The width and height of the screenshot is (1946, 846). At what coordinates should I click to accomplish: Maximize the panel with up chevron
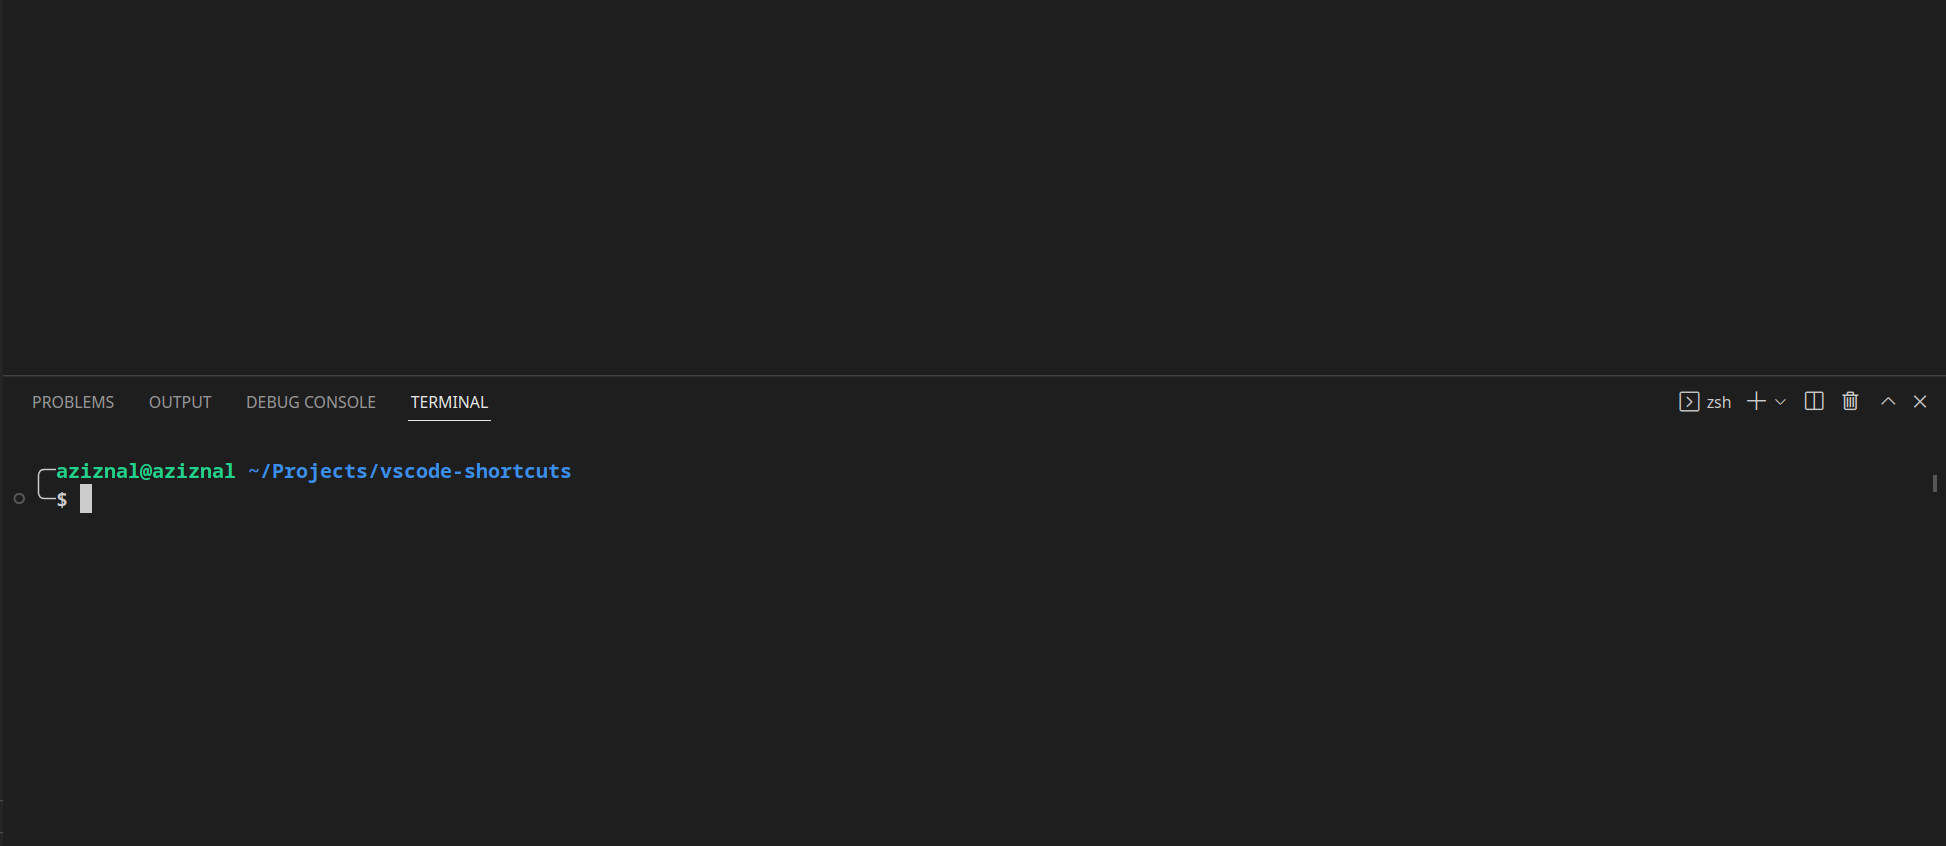tap(1888, 401)
